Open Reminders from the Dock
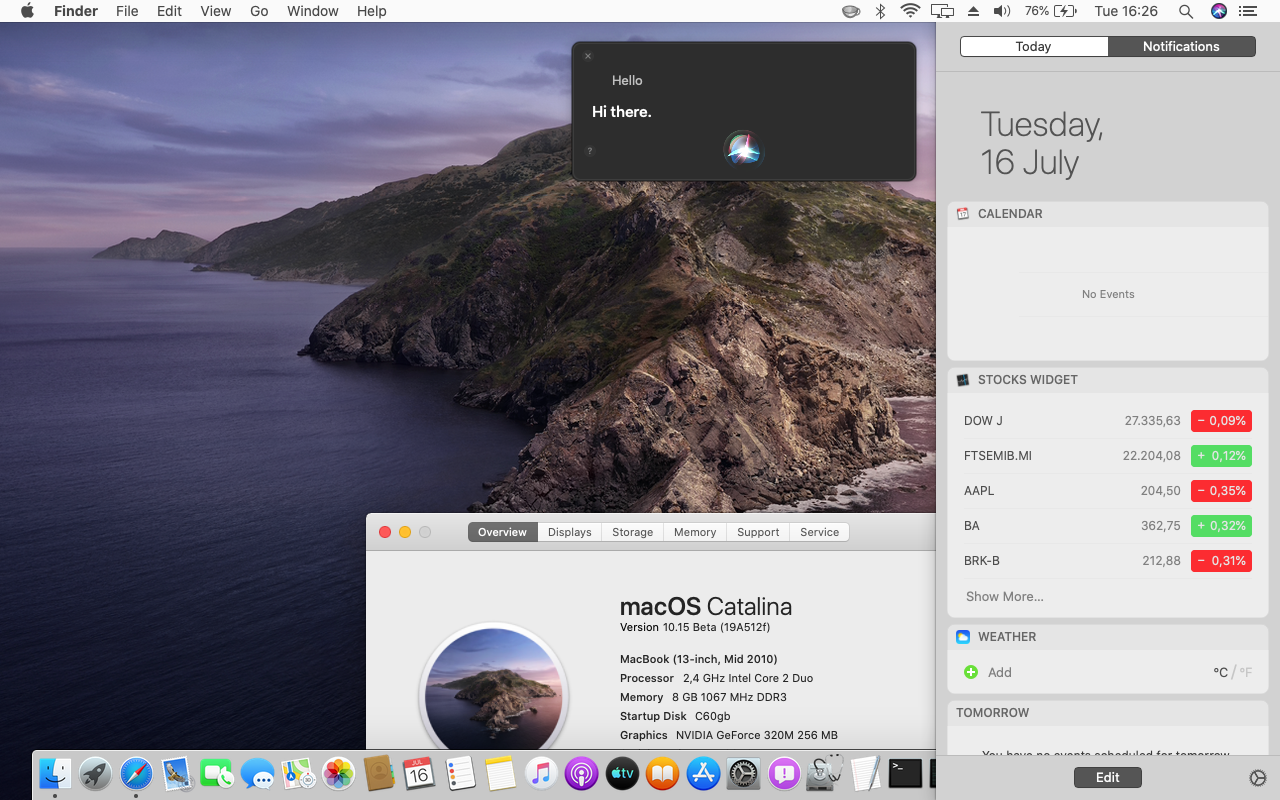The image size is (1280, 800). 460,773
